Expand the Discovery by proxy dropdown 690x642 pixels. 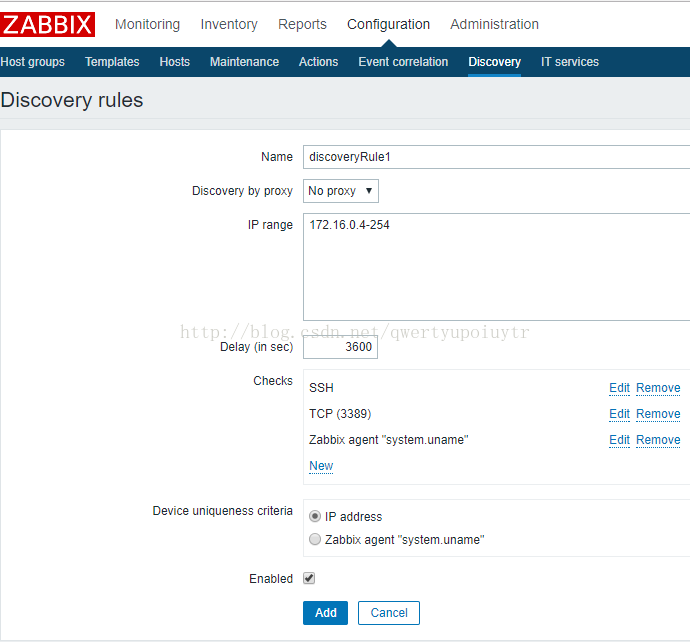point(341,191)
